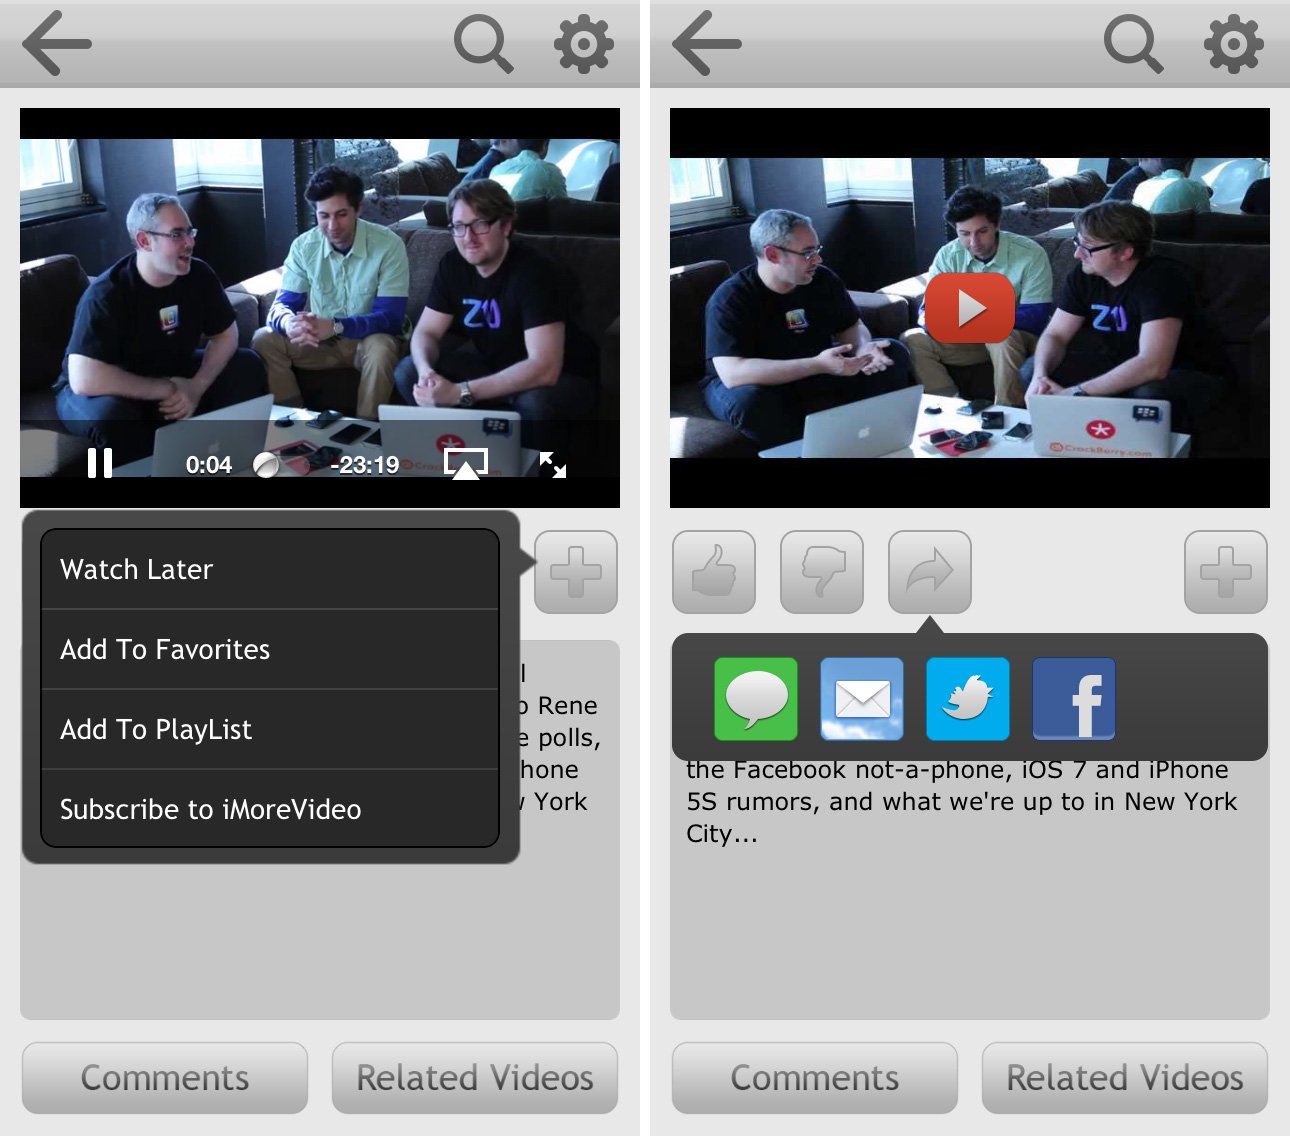Click the -23:19 remaining time label
Viewport: 1290px width, 1136px height.
click(365, 465)
